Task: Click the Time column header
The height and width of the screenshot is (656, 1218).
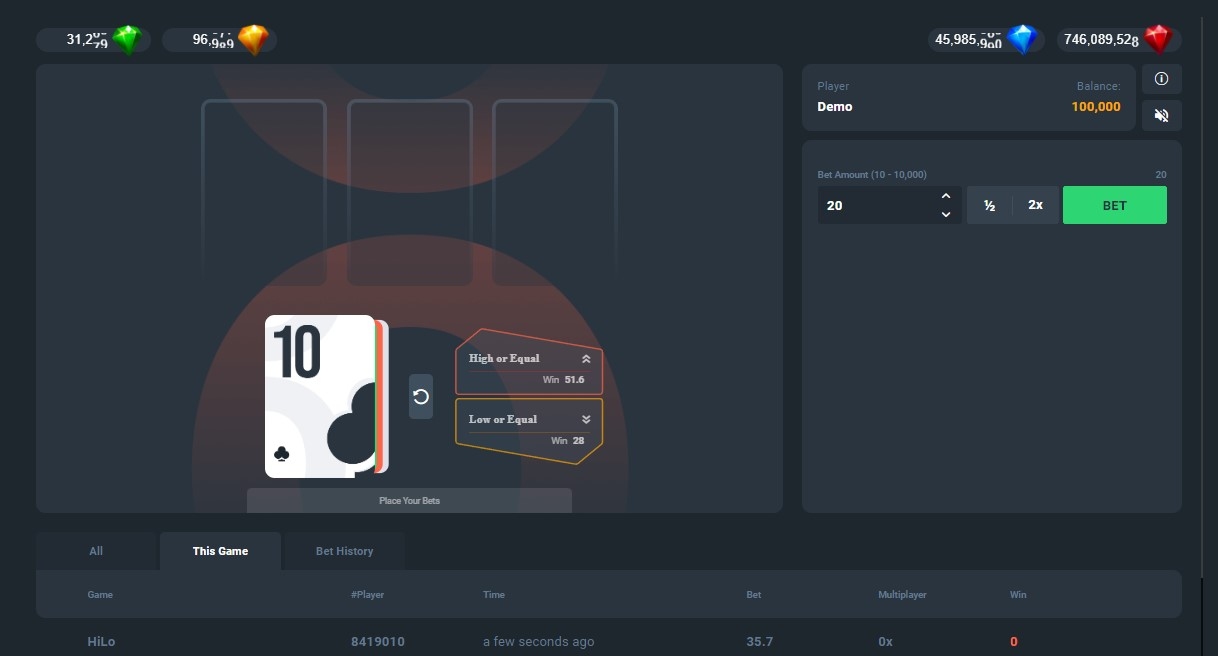Action: tap(494, 595)
